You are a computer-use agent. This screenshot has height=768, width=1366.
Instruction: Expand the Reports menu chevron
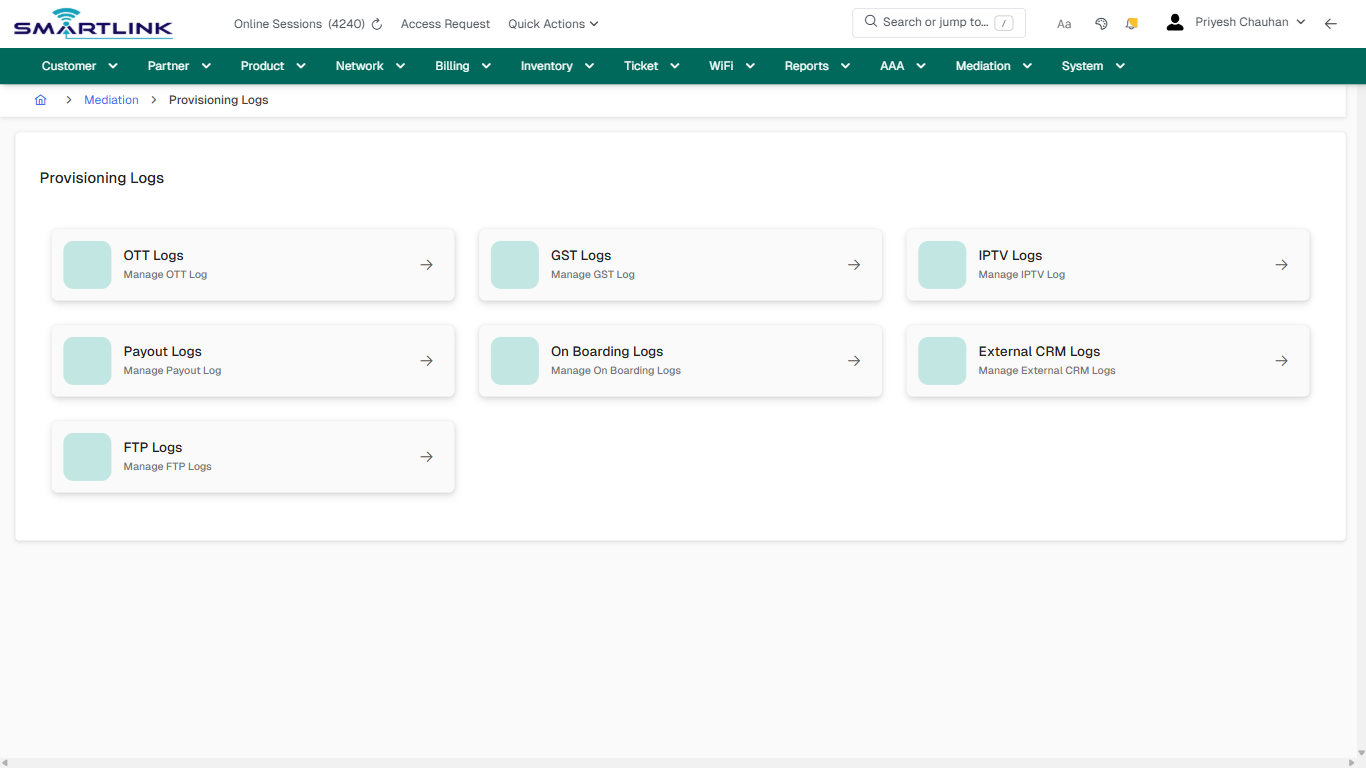pos(845,66)
